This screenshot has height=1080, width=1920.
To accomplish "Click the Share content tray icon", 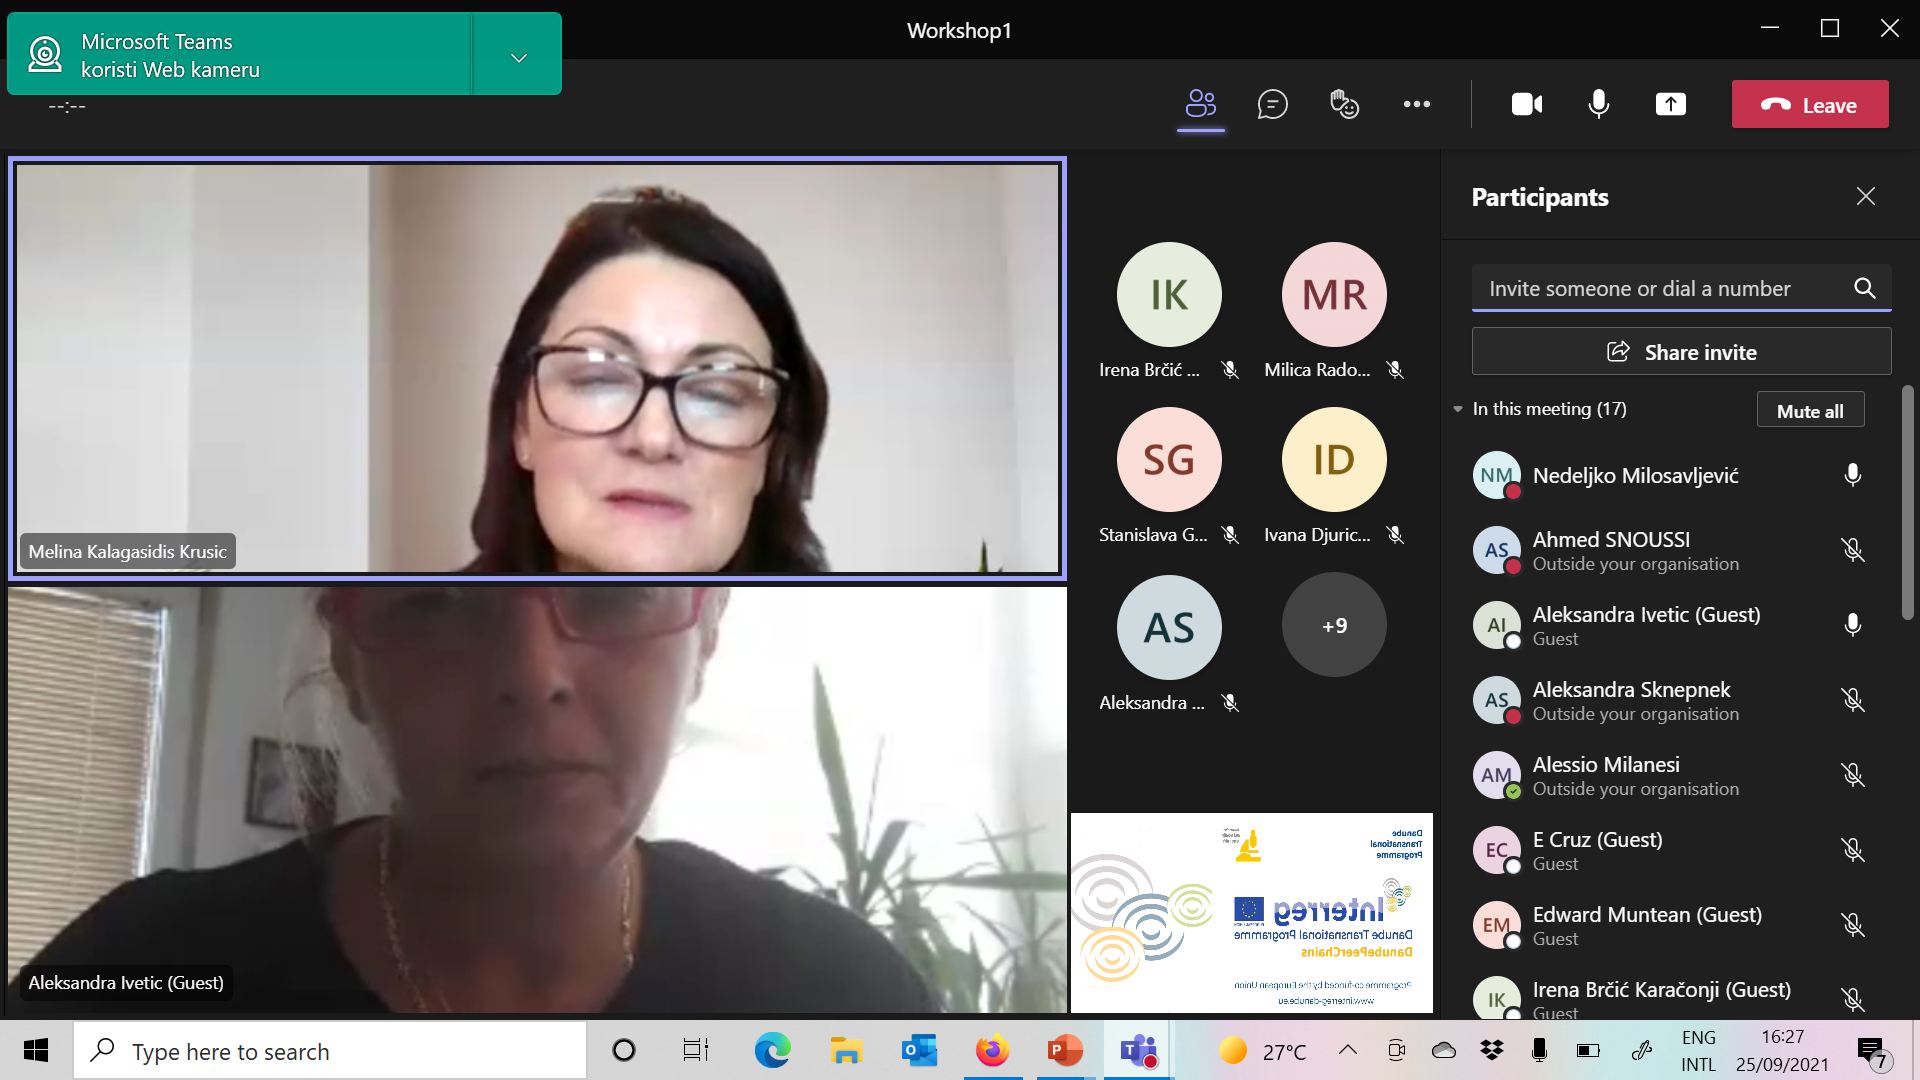I will tap(1670, 104).
